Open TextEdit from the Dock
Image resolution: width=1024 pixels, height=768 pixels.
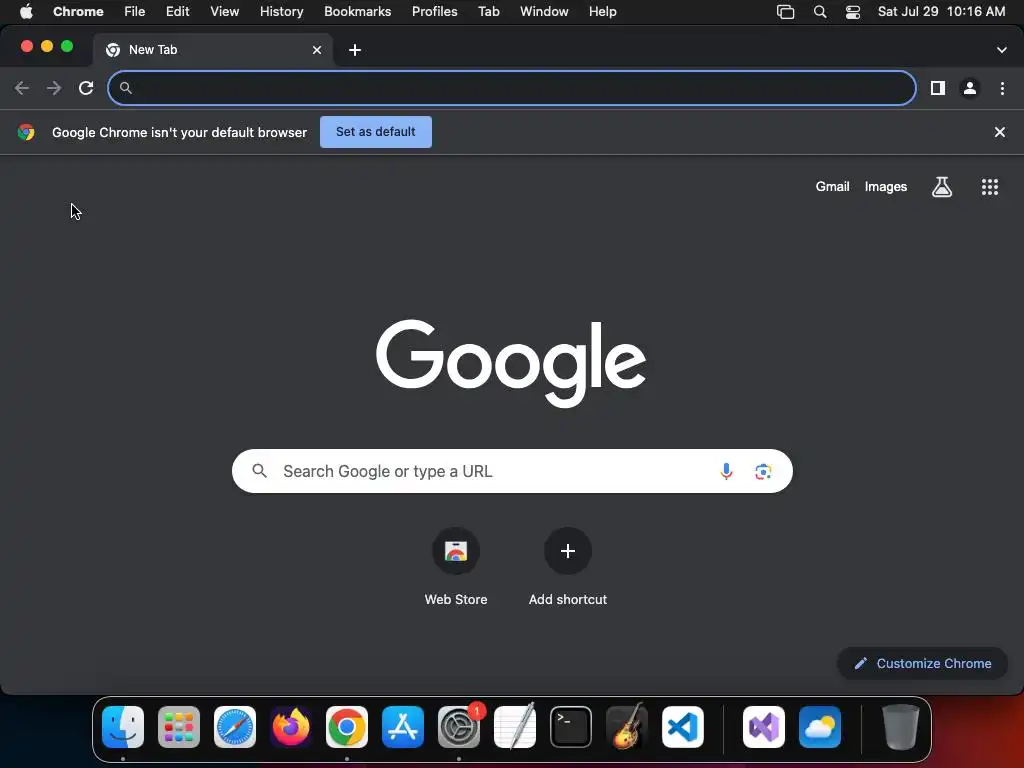515,727
